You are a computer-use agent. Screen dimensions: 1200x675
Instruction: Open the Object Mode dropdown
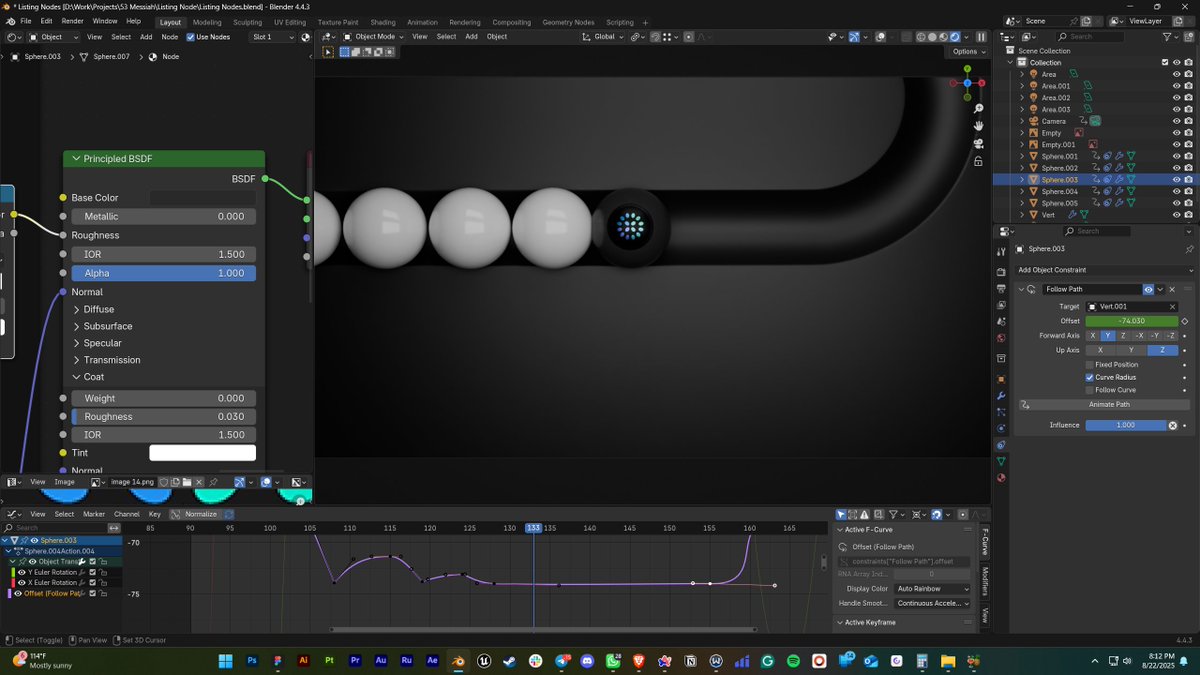pyautogui.click(x=373, y=37)
